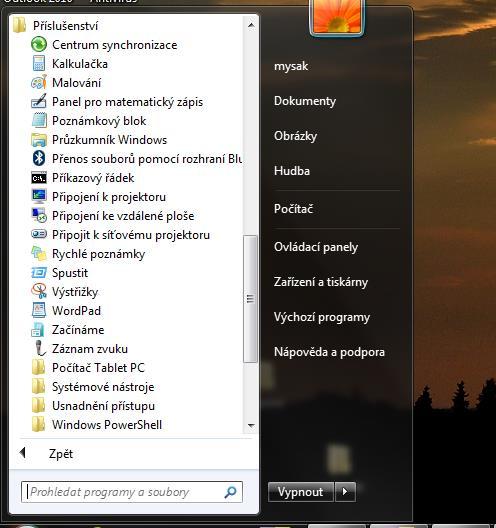The width and height of the screenshot is (496, 528).
Task: Select the "Kalkulačka" text entry
Action: pyautogui.click(x=80, y=64)
